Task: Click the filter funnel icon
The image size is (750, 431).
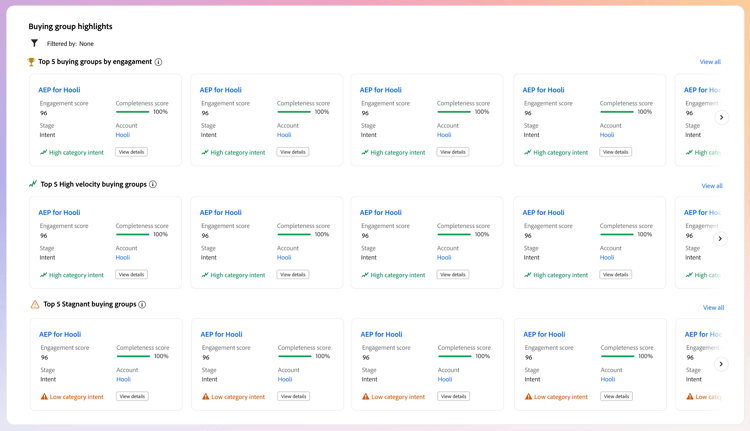Action: (x=35, y=43)
